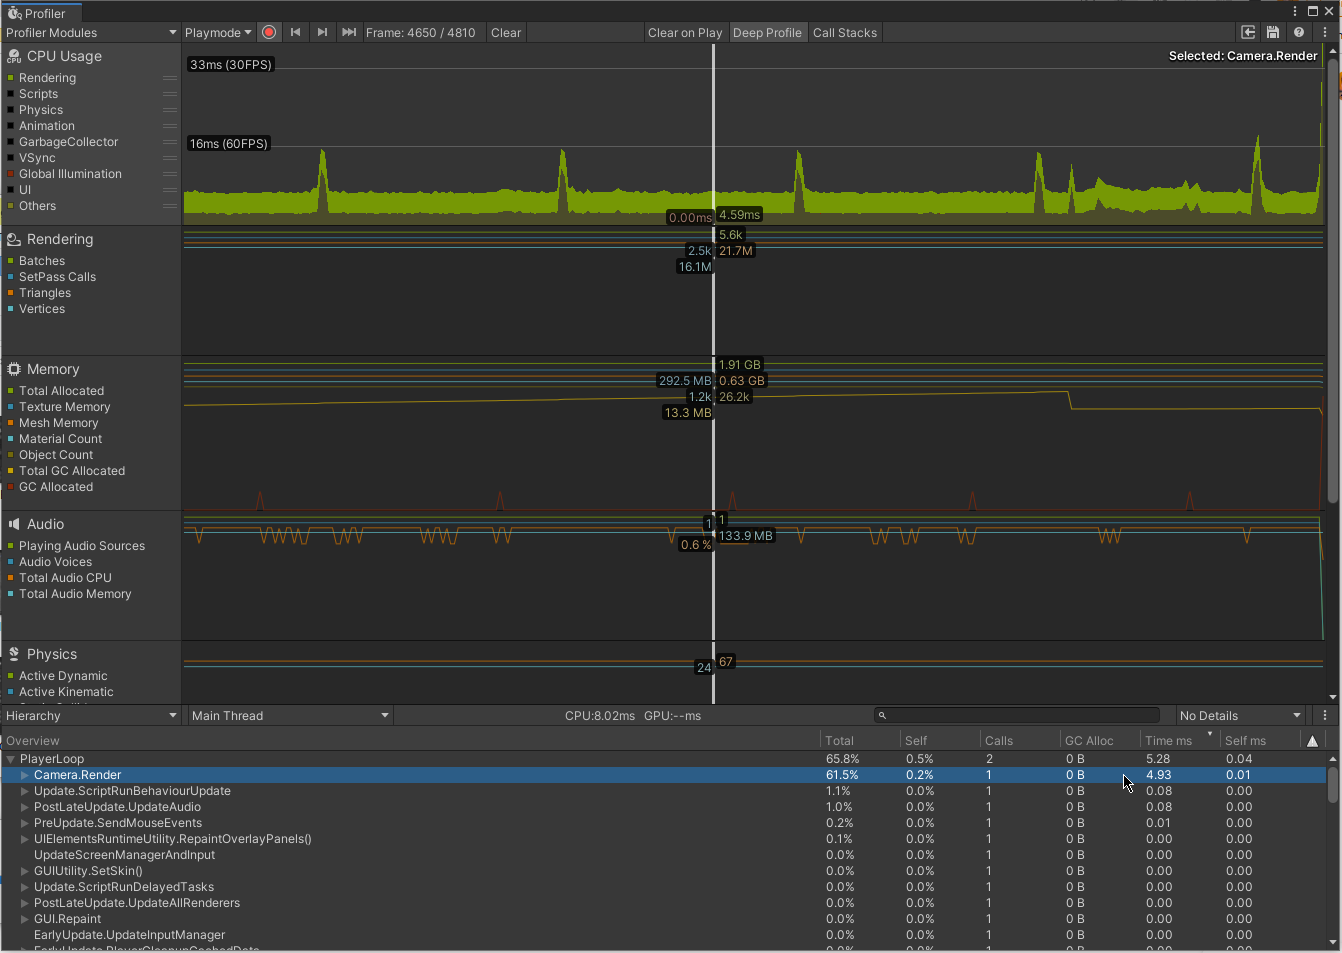1342x953 pixels.
Task: Open the Main Thread selector dropdown
Action: (x=290, y=715)
